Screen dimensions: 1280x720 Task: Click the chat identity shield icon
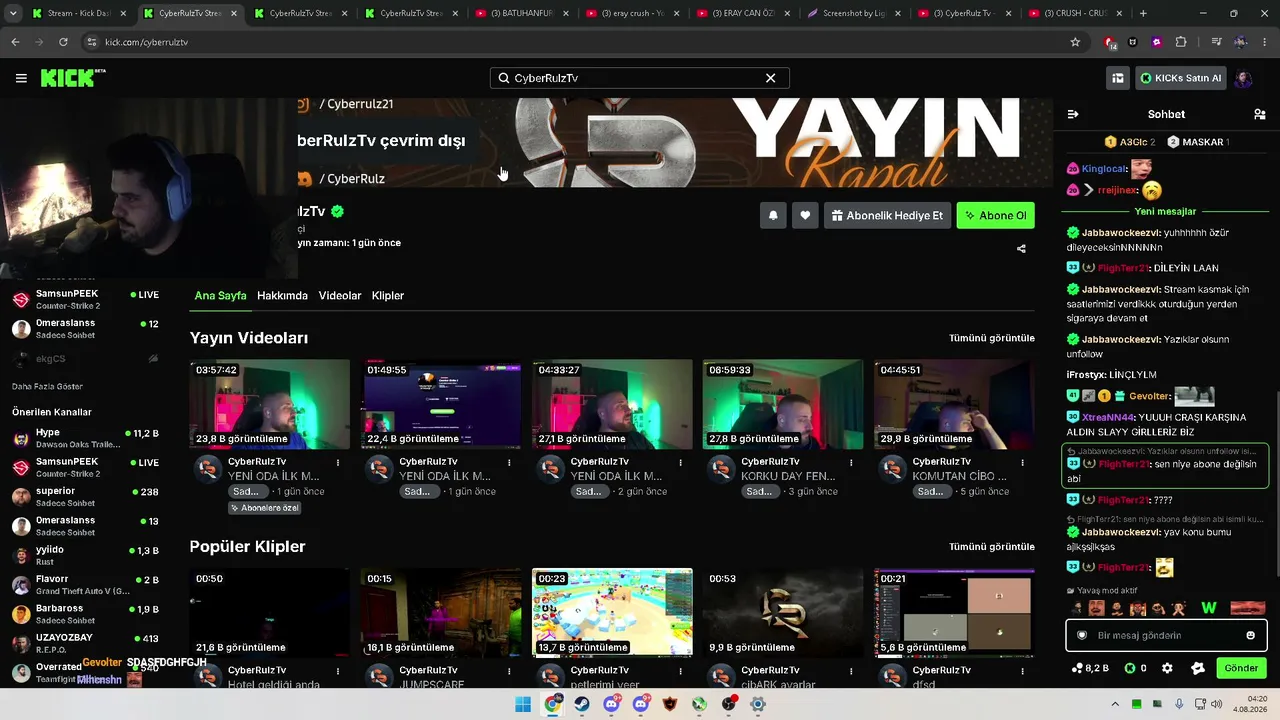(1081, 635)
